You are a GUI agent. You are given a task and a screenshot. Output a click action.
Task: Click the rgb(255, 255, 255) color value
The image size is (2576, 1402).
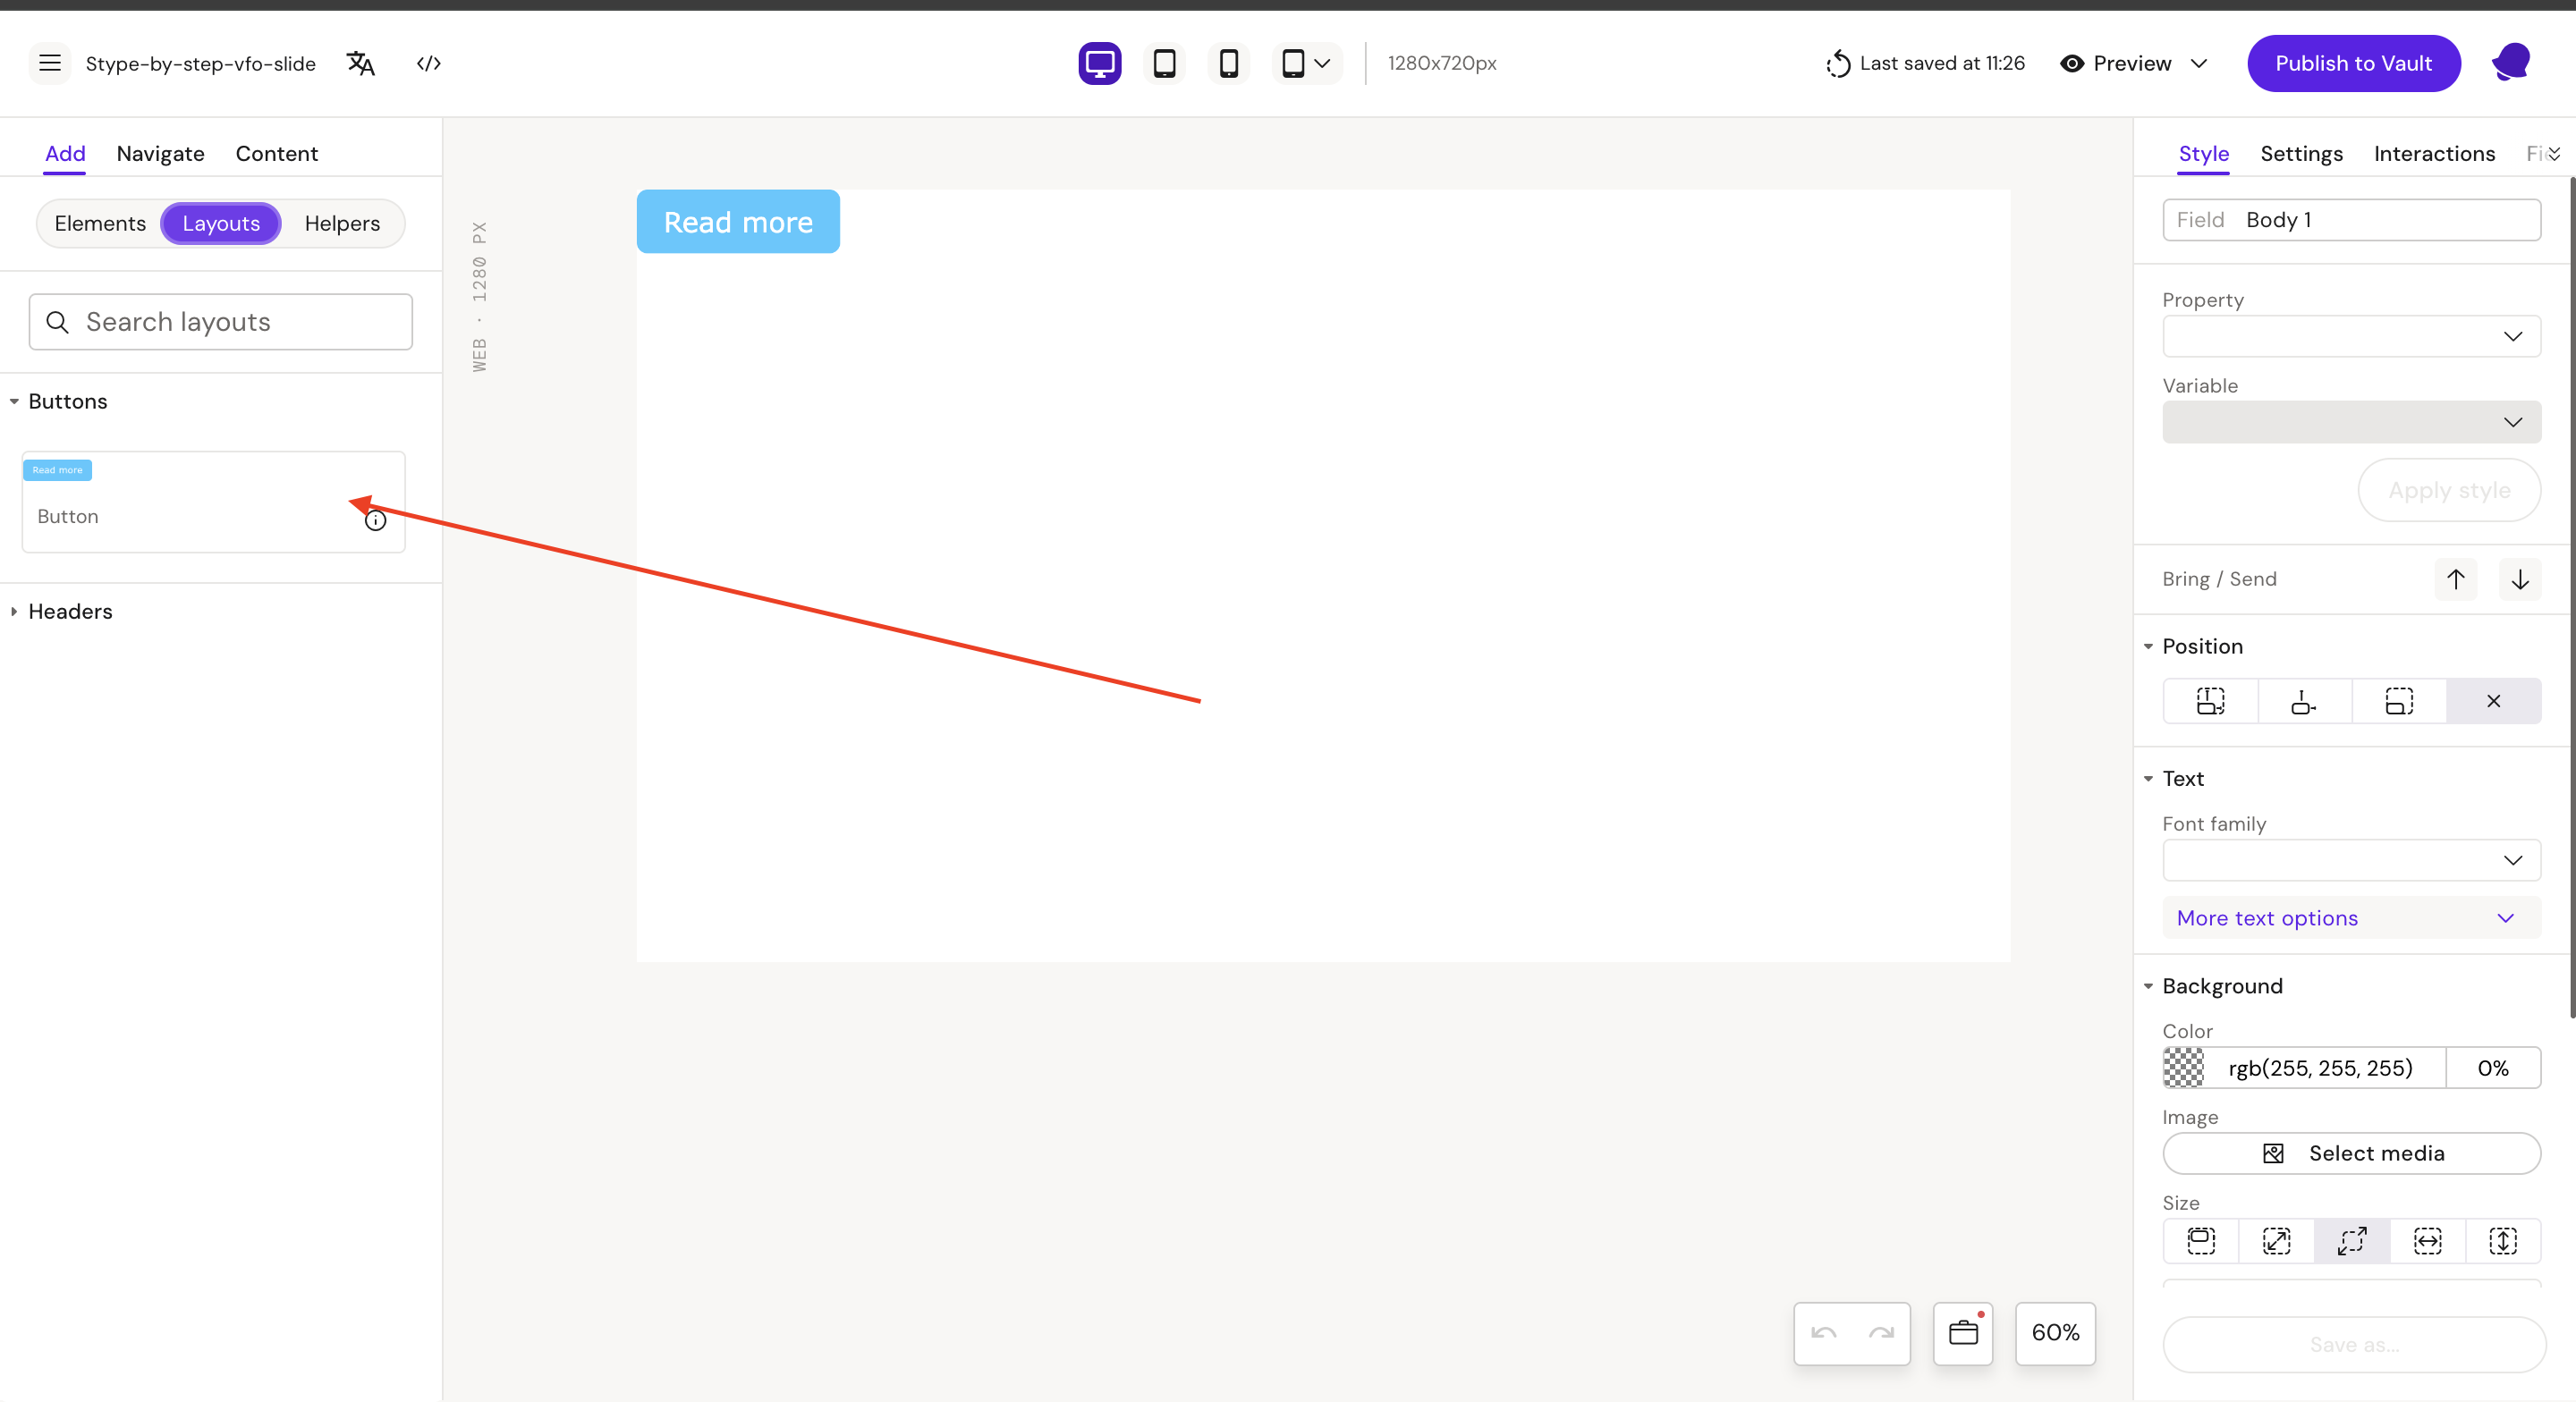[x=2320, y=1069]
